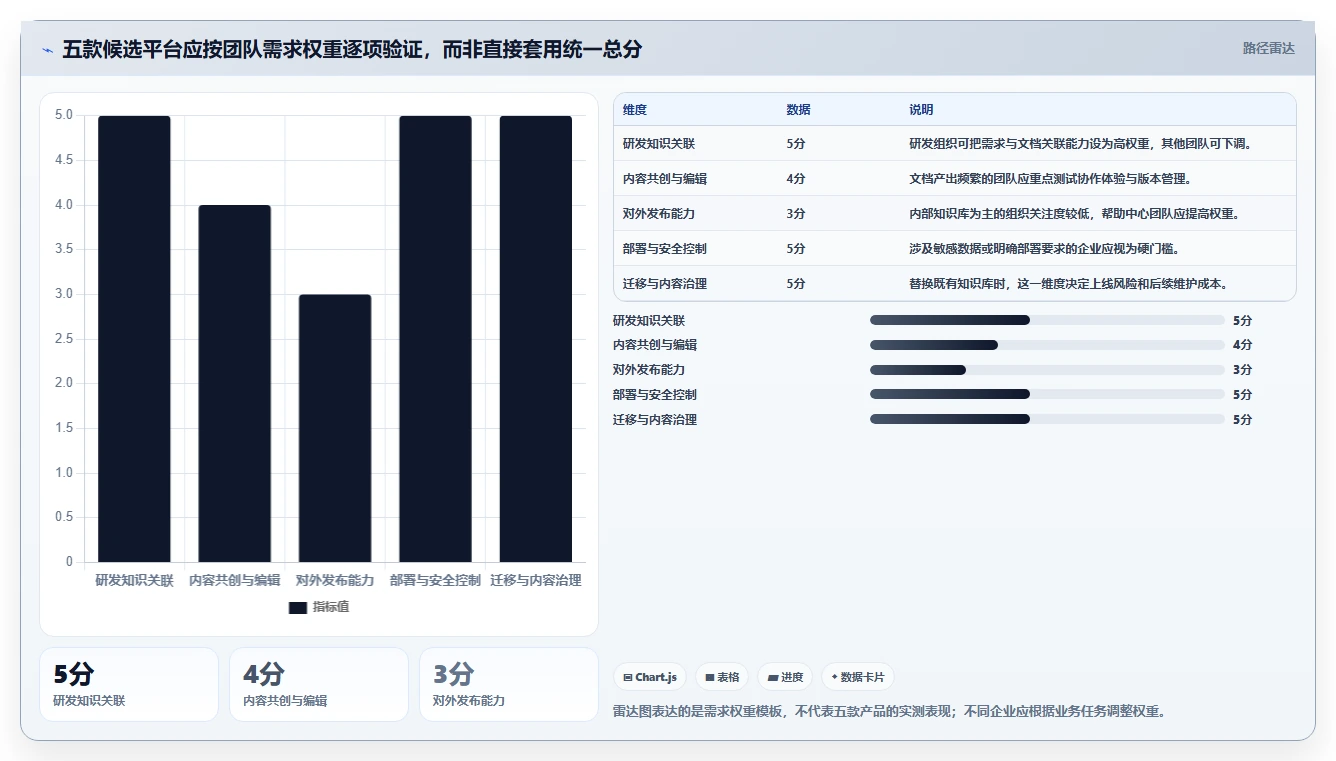Click the 对外发布能力 x-axis label
This screenshot has width=1336, height=761.
point(335,580)
